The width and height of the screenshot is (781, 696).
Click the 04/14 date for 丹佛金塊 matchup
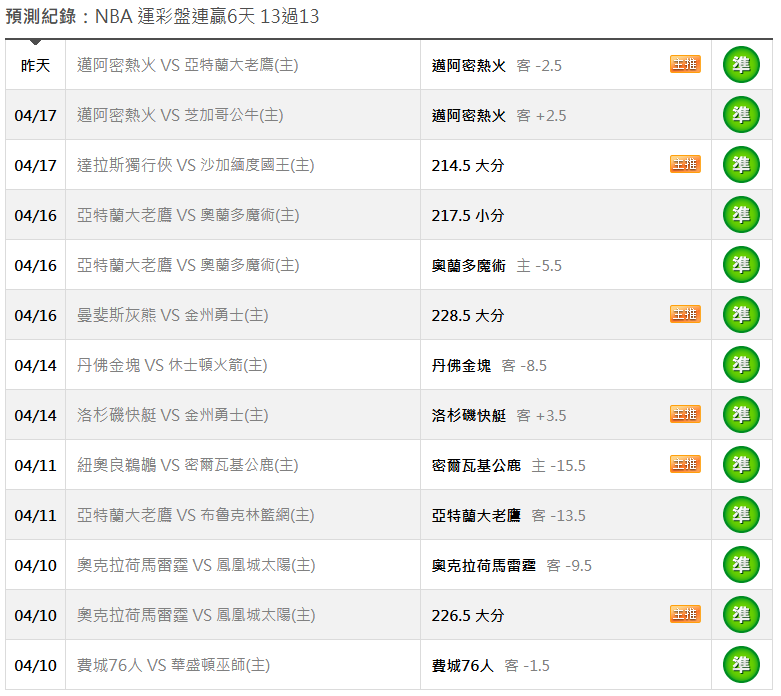pyautogui.click(x=35, y=366)
